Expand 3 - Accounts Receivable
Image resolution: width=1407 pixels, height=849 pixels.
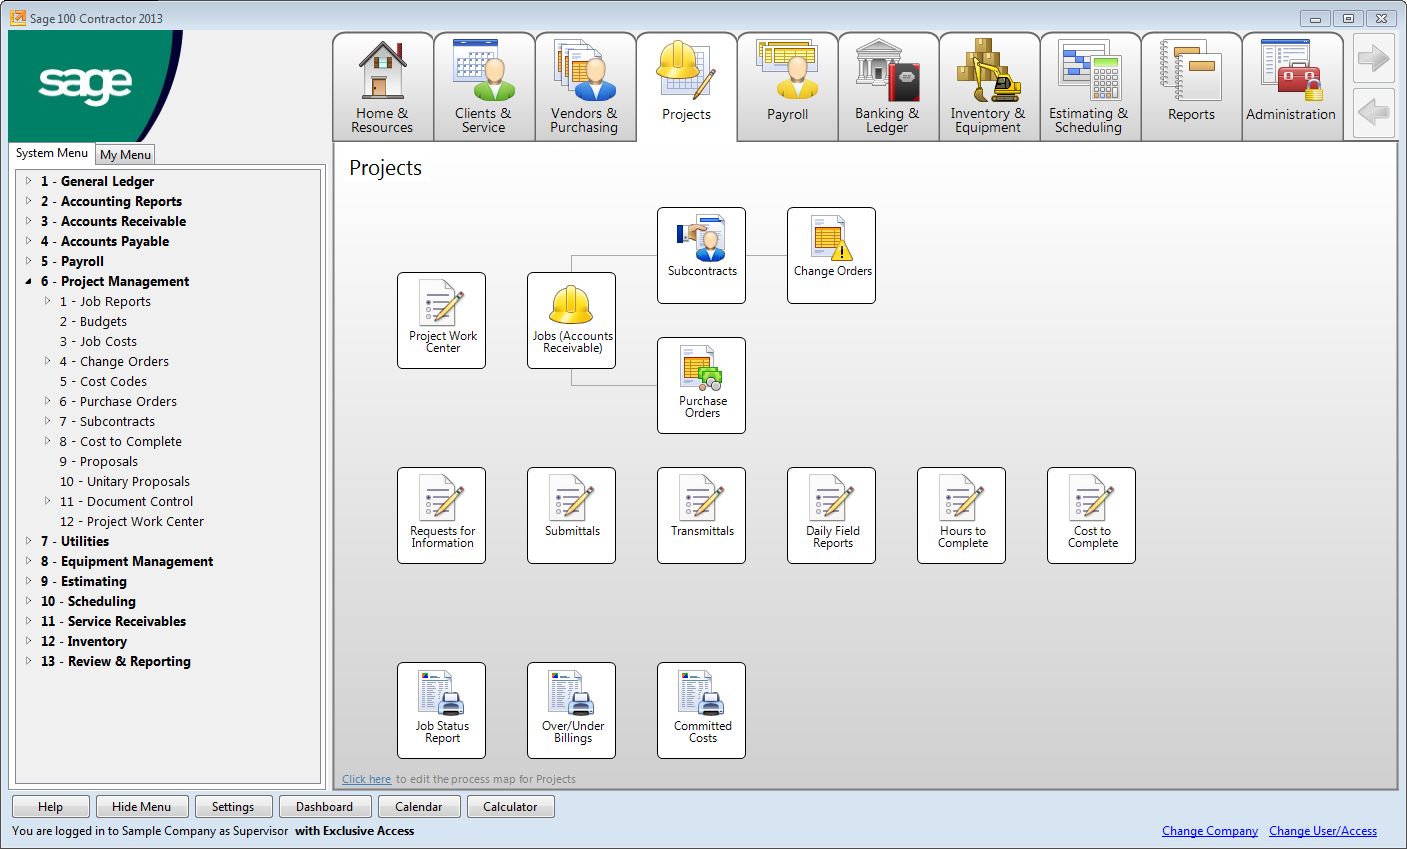tap(29, 221)
